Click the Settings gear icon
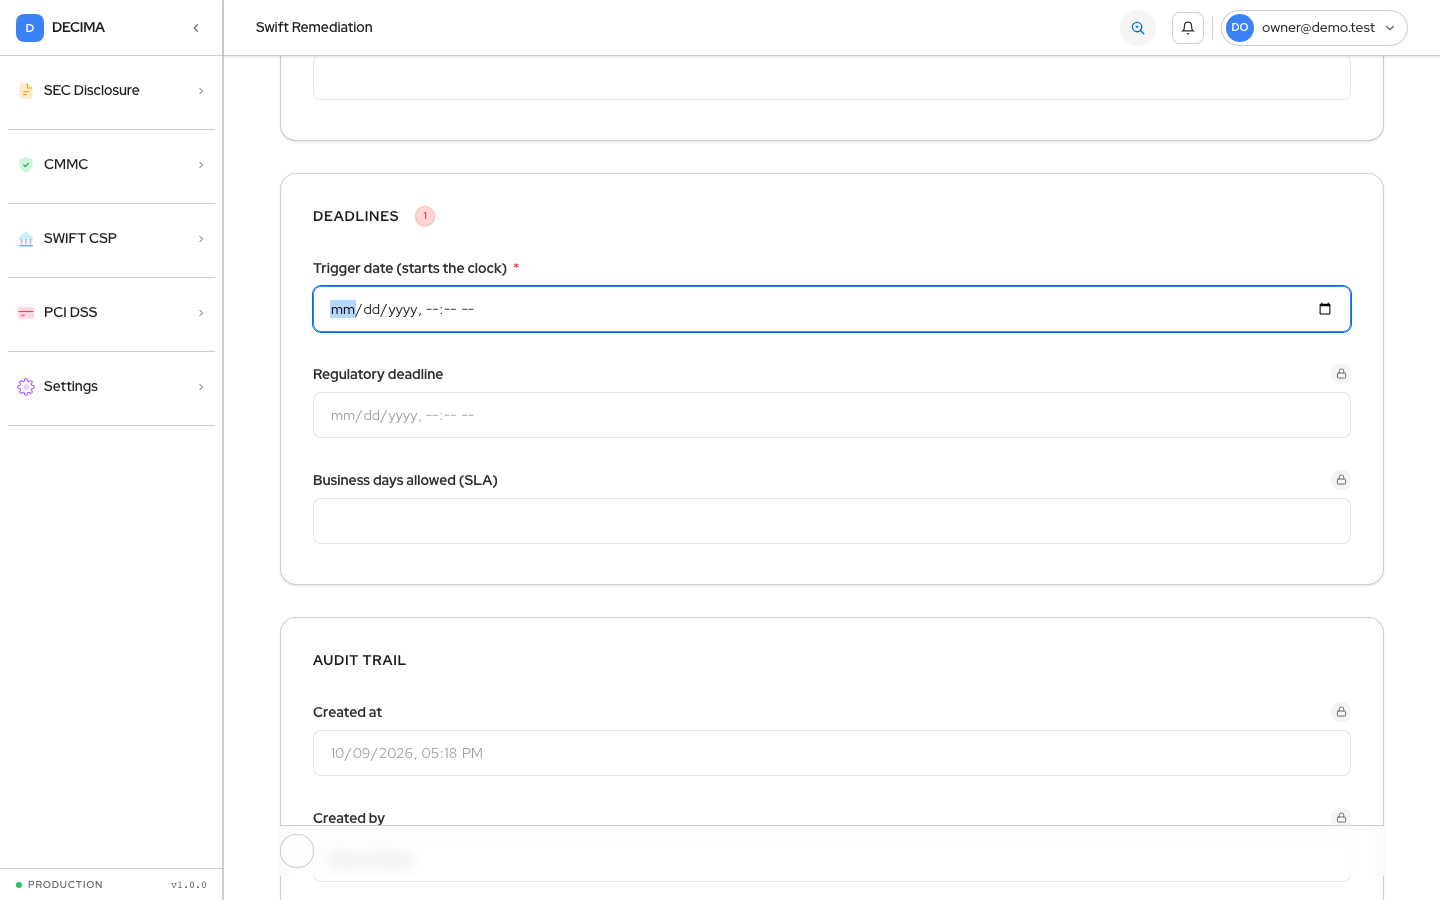Image resolution: width=1440 pixels, height=900 pixels. tap(26, 387)
